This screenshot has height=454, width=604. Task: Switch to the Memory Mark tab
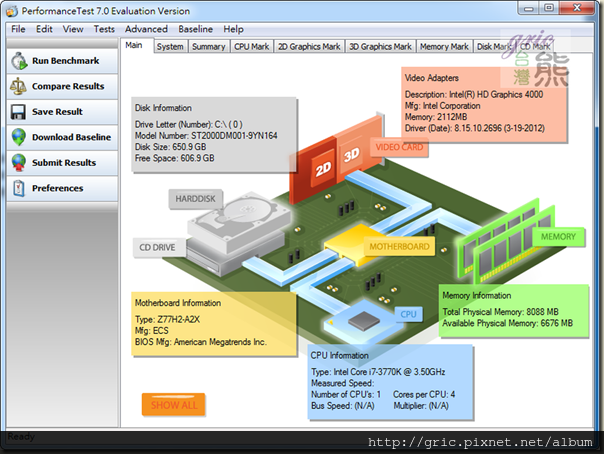444,47
